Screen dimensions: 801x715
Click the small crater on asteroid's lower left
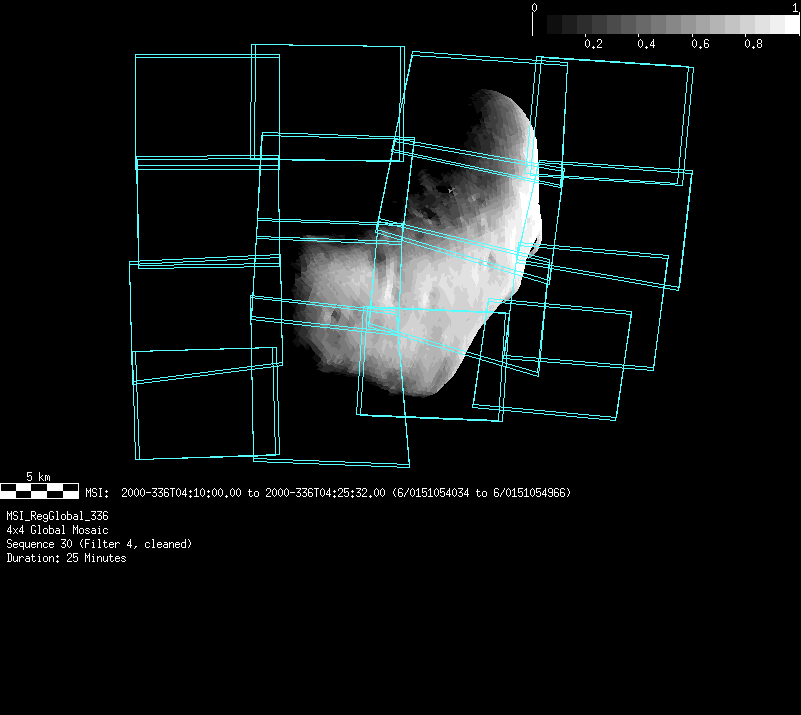coord(337,316)
